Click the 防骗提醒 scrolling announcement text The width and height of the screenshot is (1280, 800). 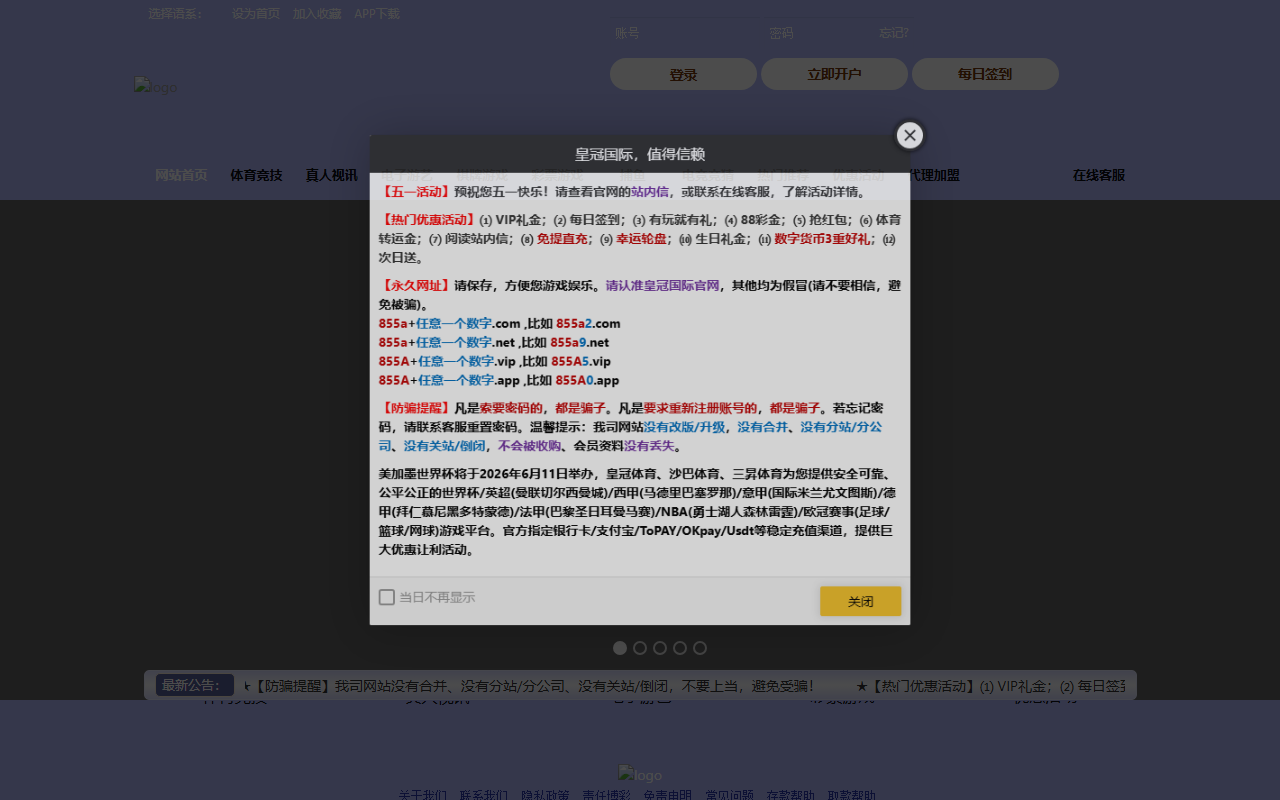[530, 686]
